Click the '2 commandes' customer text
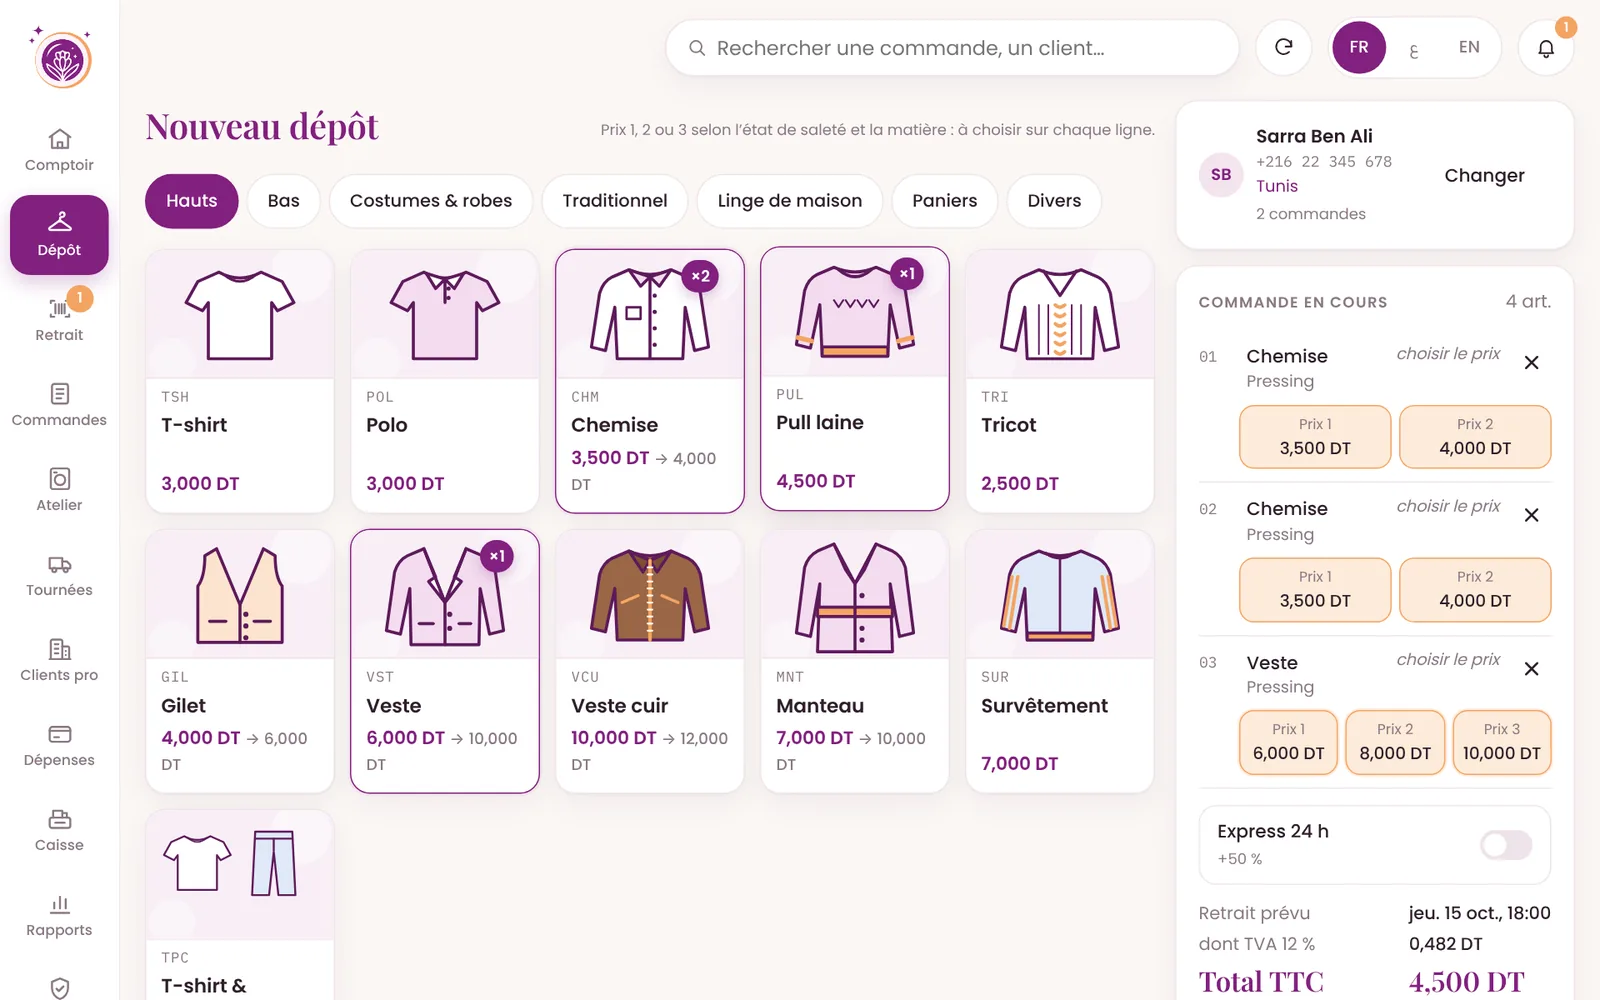The image size is (1600, 1000). (1311, 214)
